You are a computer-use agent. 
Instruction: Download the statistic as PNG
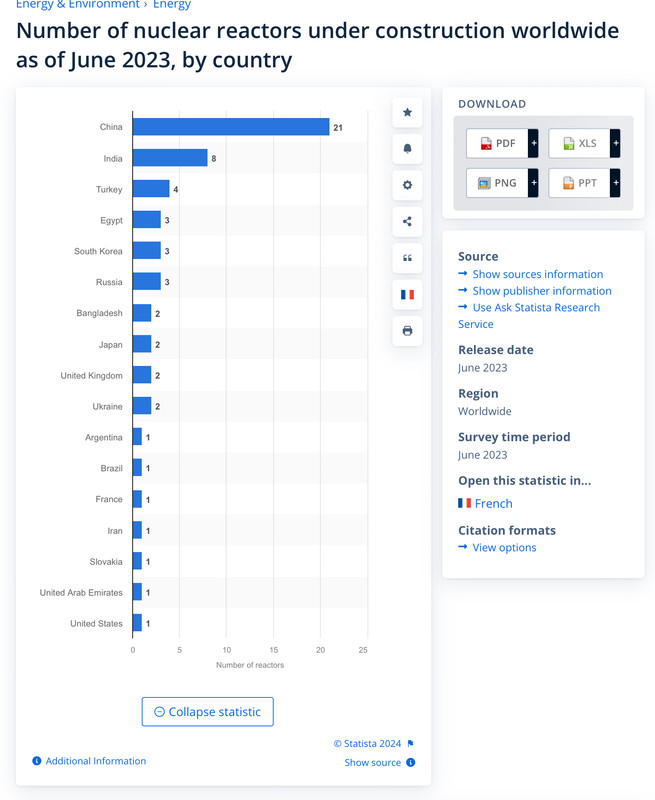point(497,183)
